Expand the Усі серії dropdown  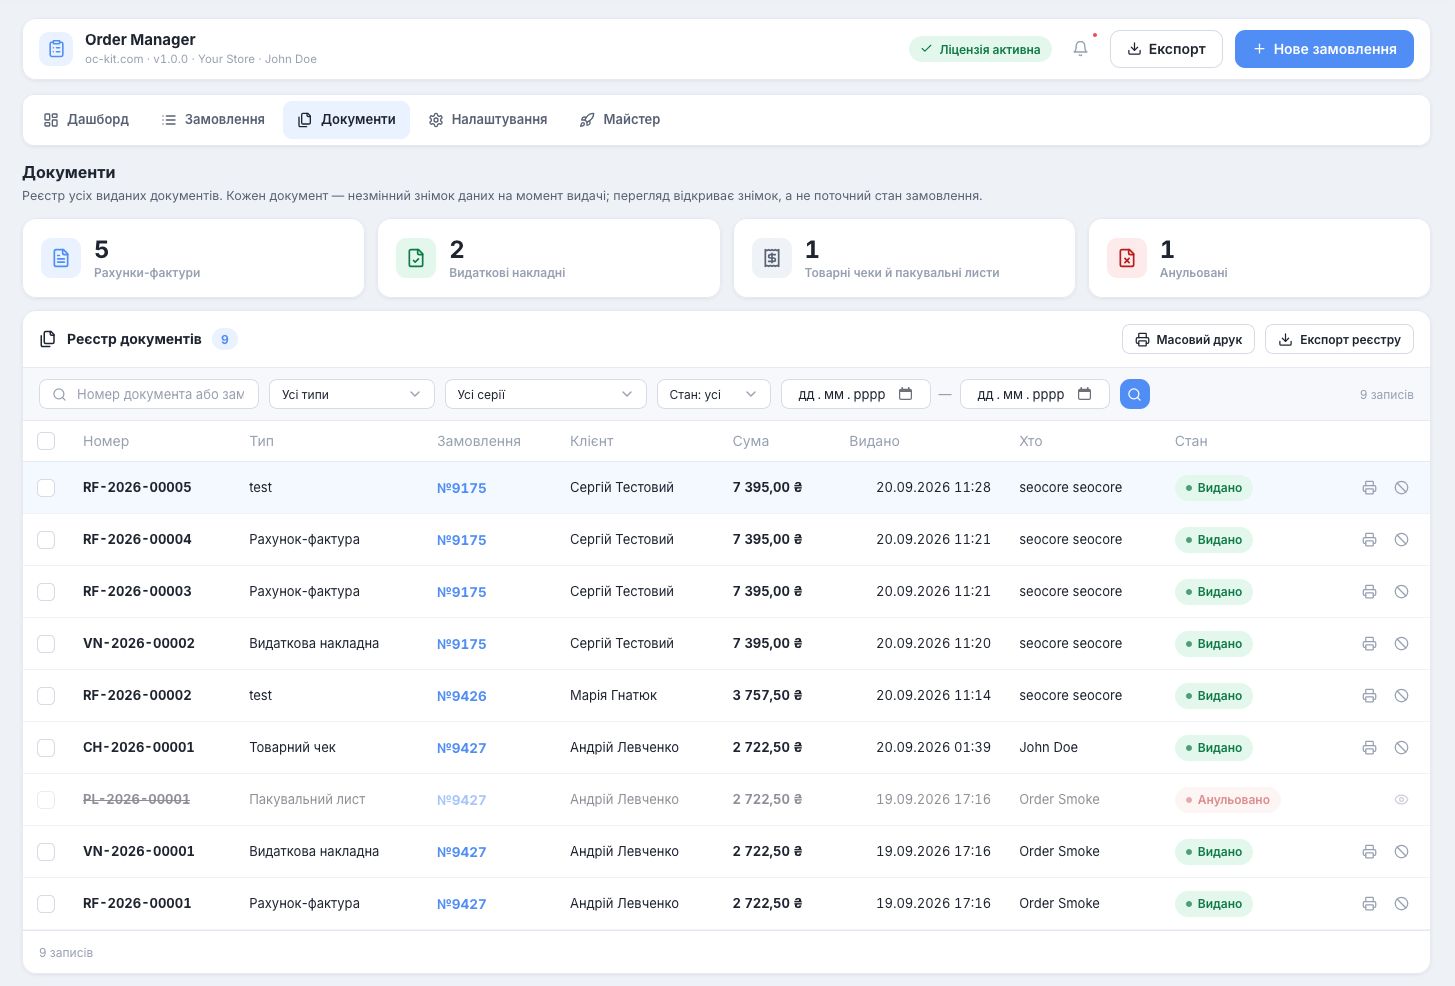tap(545, 394)
